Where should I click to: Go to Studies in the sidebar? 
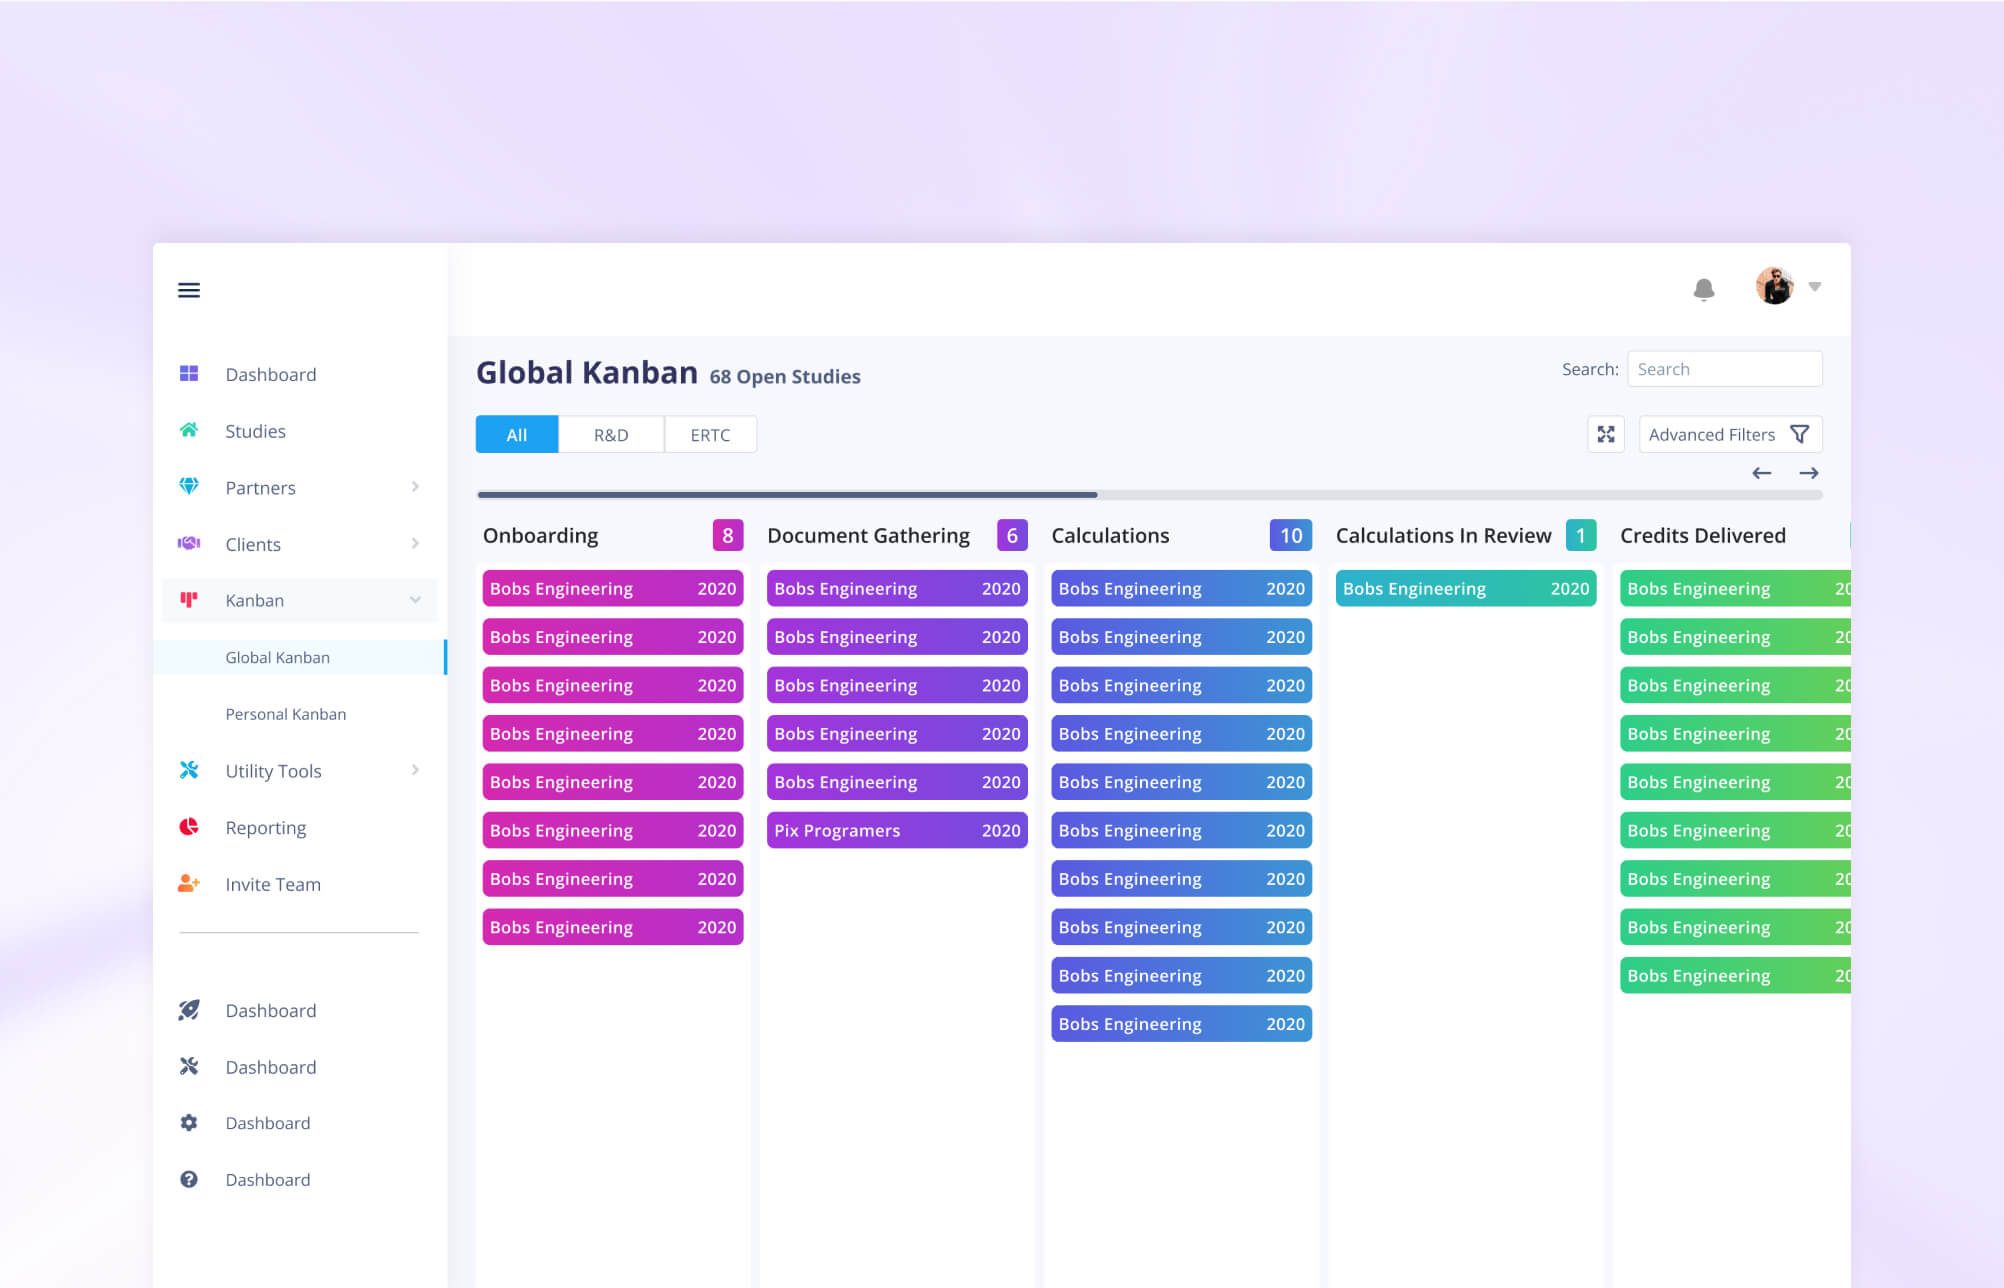[255, 431]
